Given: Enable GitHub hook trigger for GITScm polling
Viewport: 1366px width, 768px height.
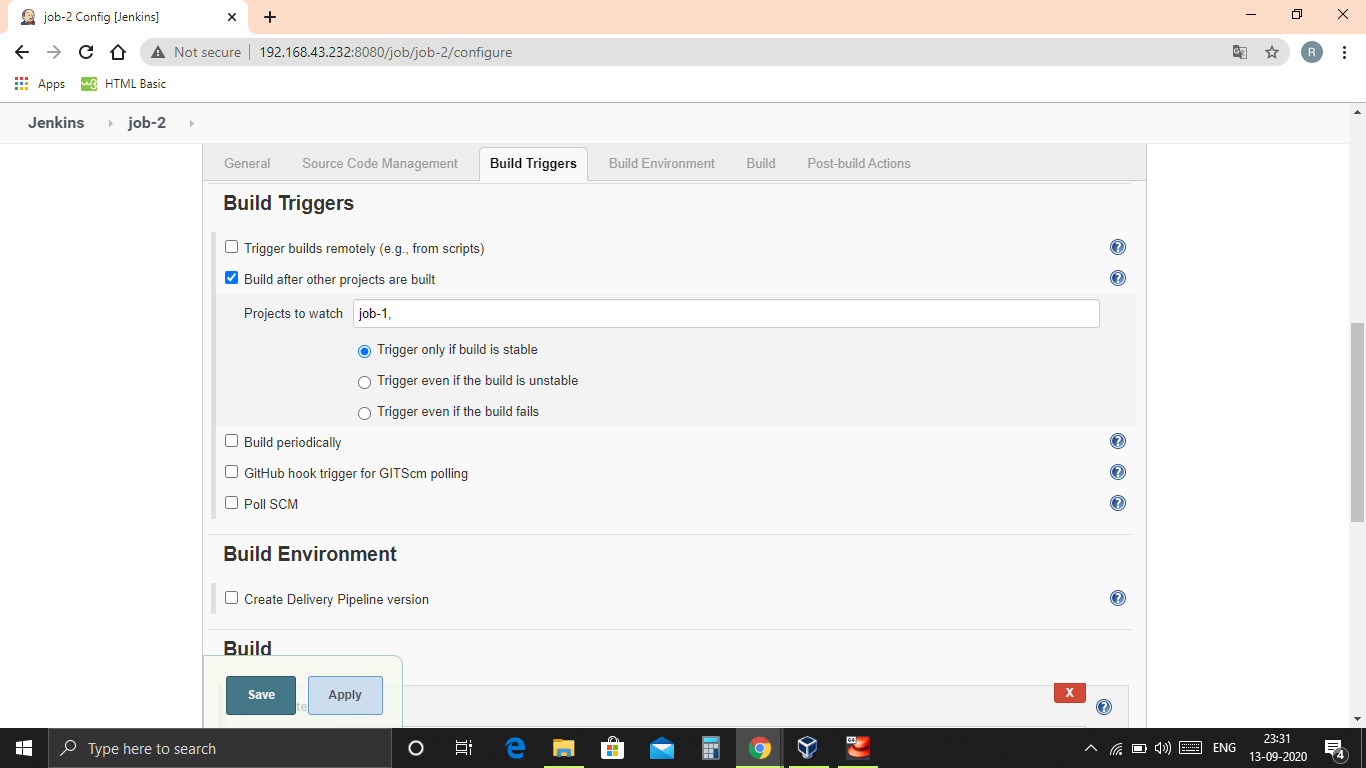Looking at the screenshot, I should point(231,472).
